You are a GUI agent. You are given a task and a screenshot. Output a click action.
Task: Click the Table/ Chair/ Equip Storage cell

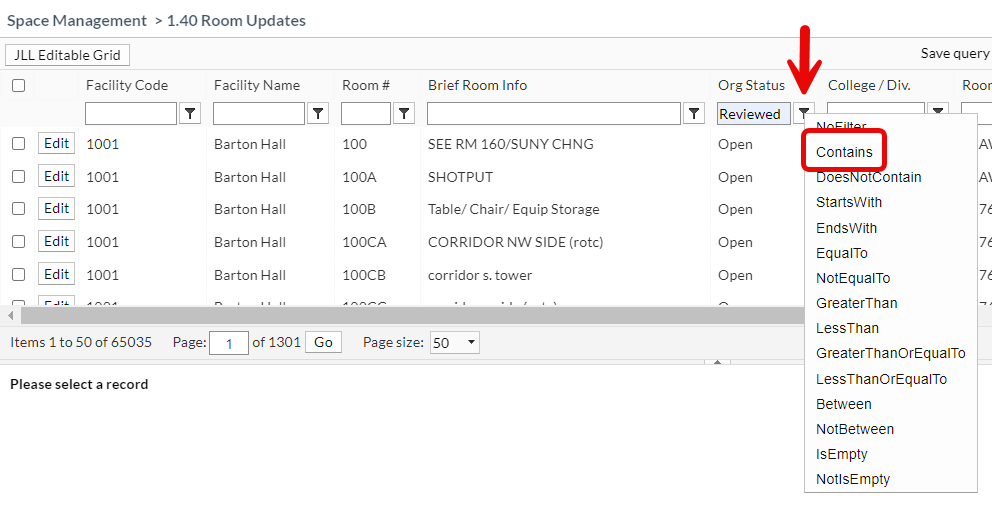(x=514, y=209)
